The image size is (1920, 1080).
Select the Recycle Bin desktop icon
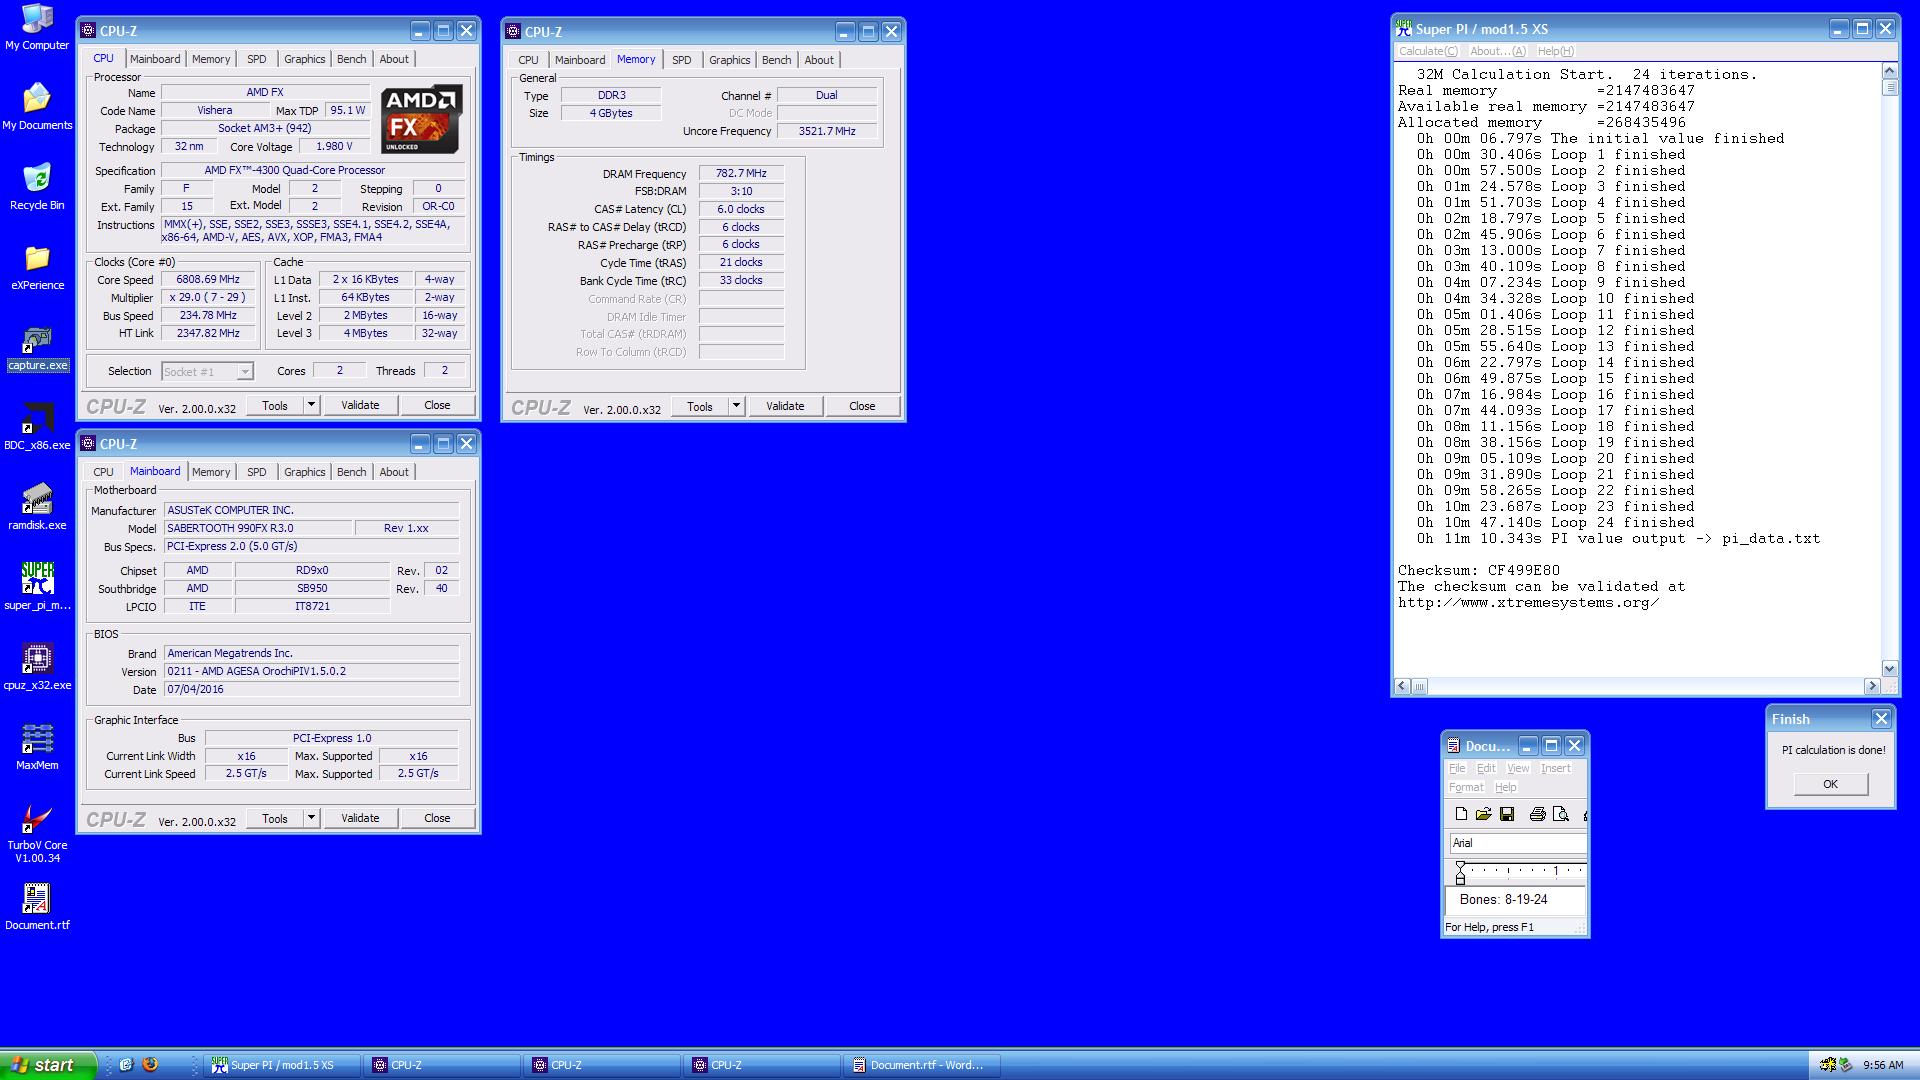point(37,187)
